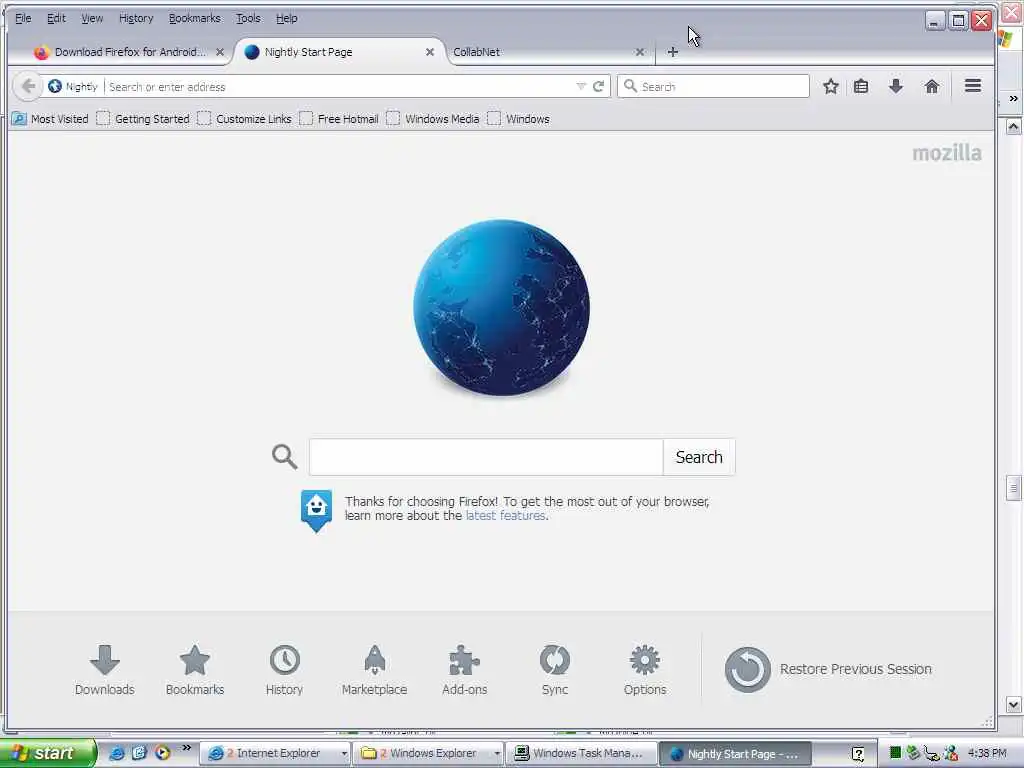Open the History menu
This screenshot has height=768, width=1024.
click(136, 18)
